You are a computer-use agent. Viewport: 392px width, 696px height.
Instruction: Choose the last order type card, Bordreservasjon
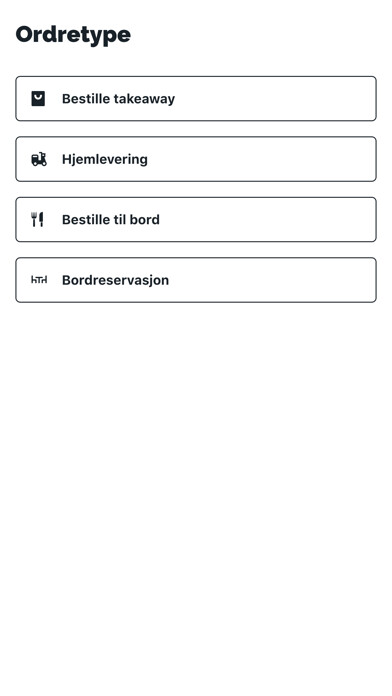pos(196,280)
